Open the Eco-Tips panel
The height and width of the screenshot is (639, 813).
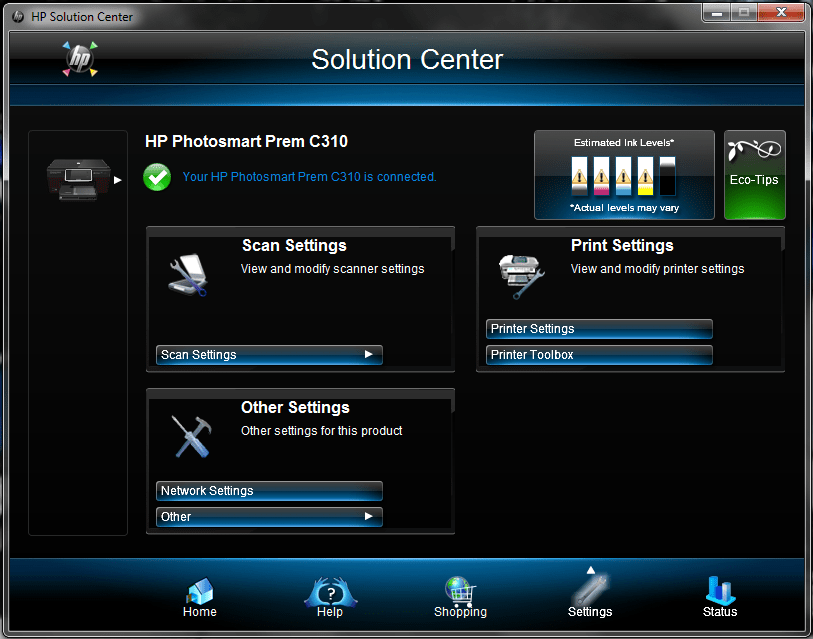[x=754, y=175]
